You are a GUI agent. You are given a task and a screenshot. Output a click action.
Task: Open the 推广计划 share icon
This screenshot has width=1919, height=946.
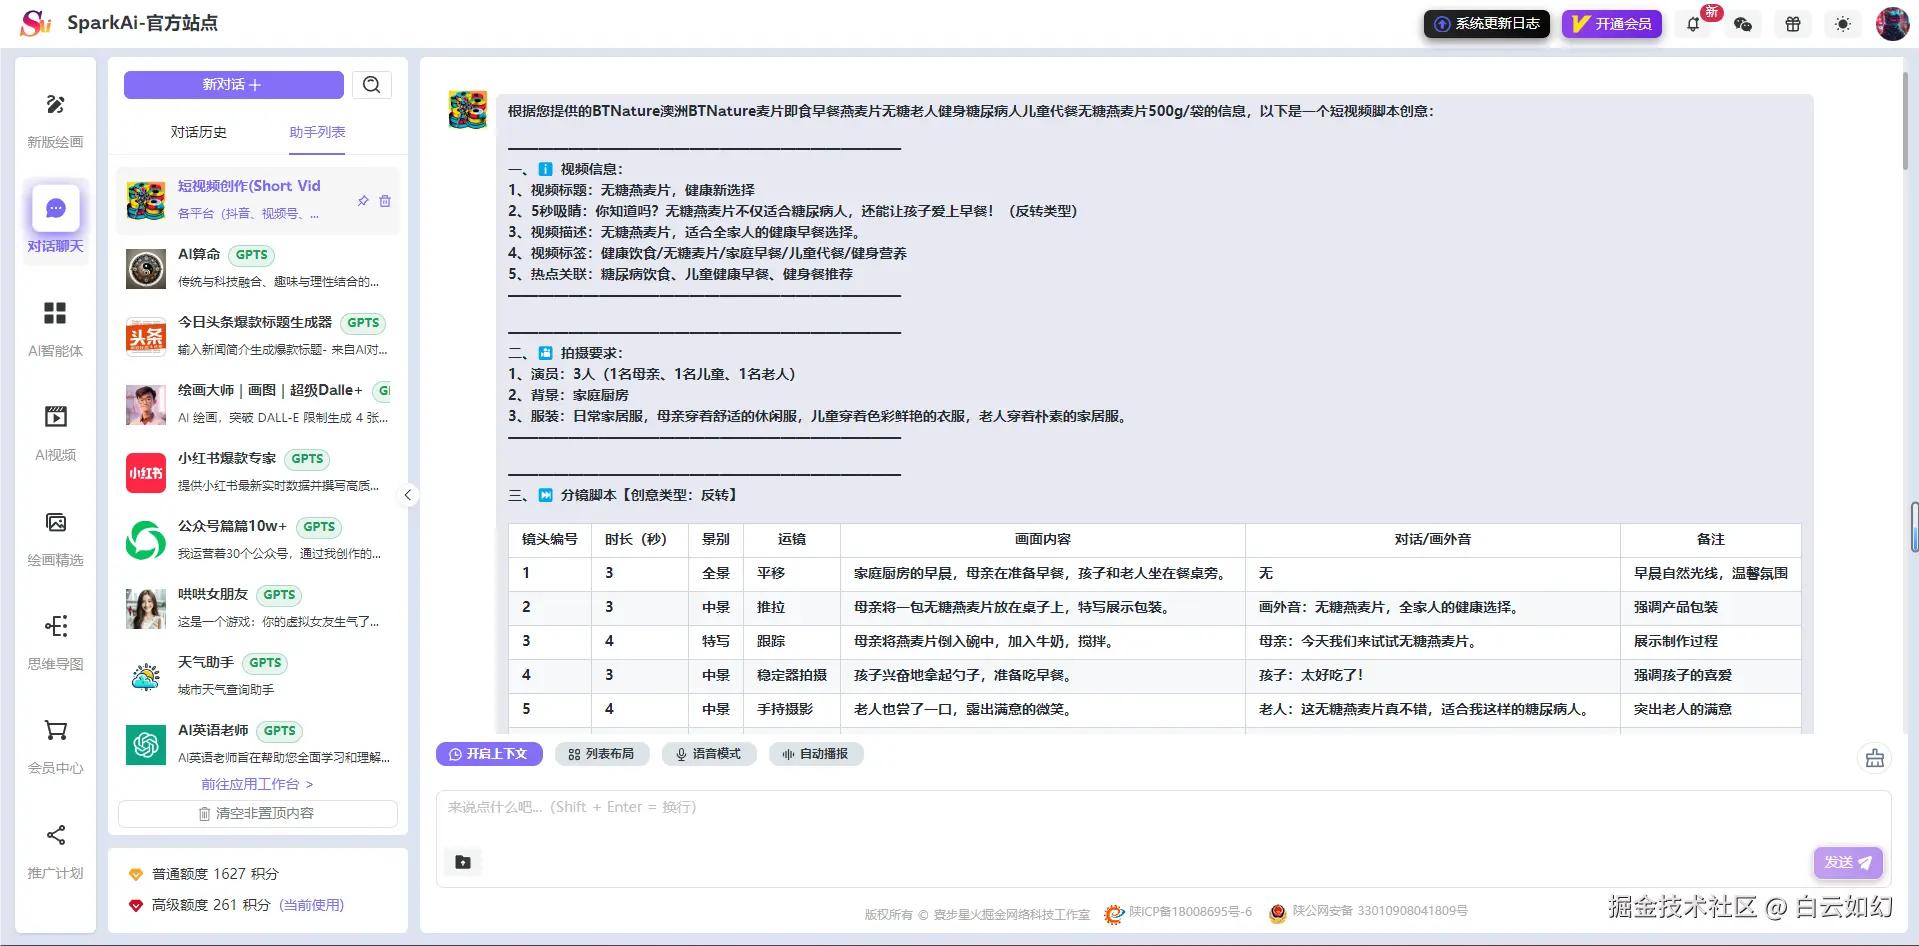56,835
